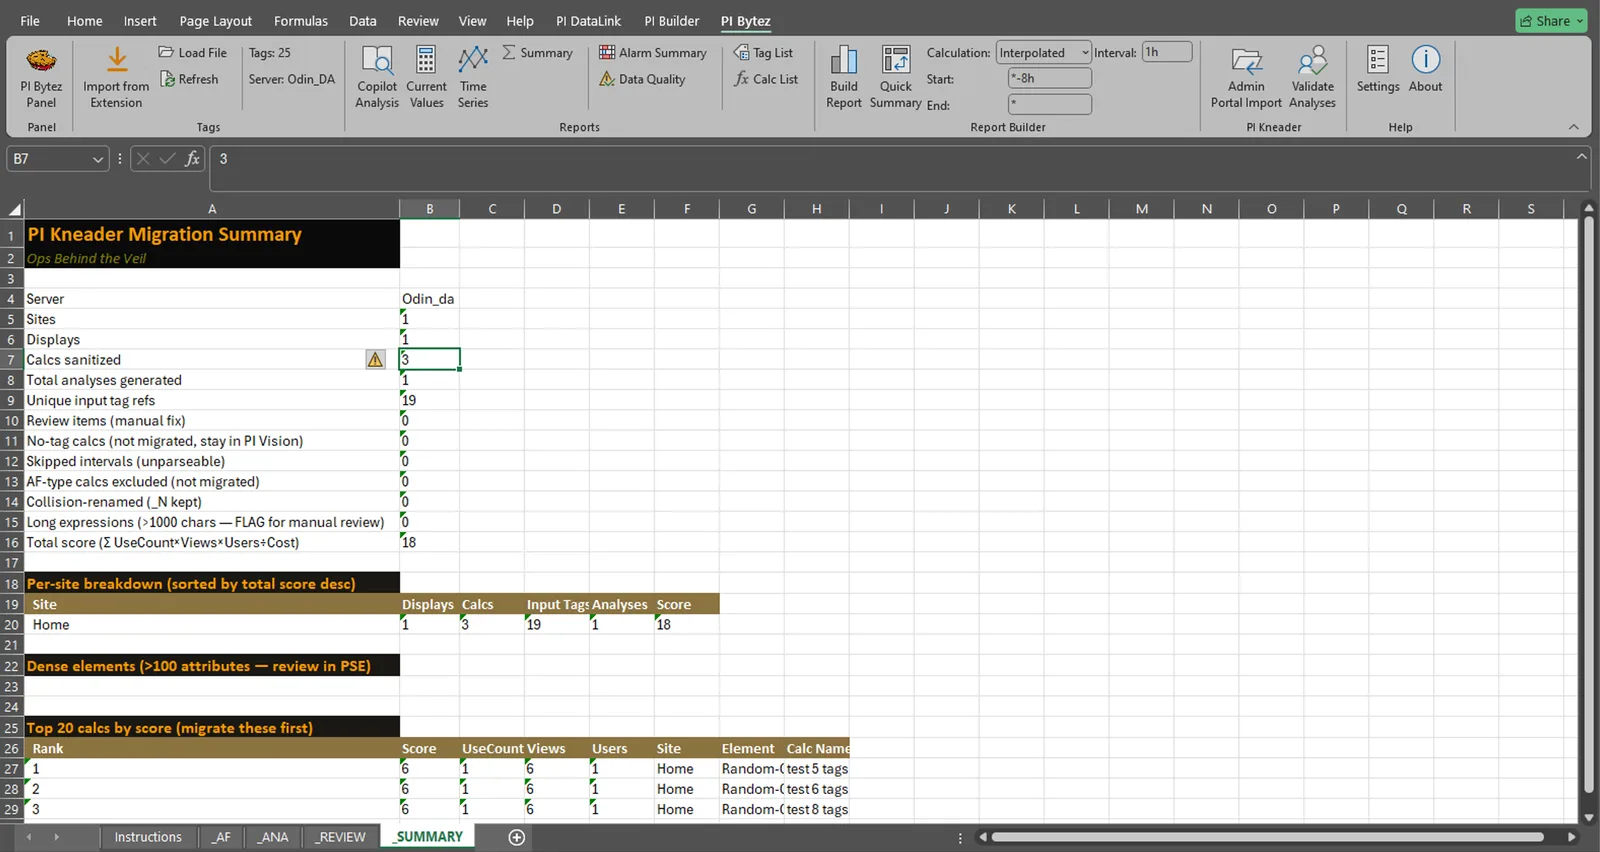Run Validate Analyses

pyautogui.click(x=1312, y=77)
